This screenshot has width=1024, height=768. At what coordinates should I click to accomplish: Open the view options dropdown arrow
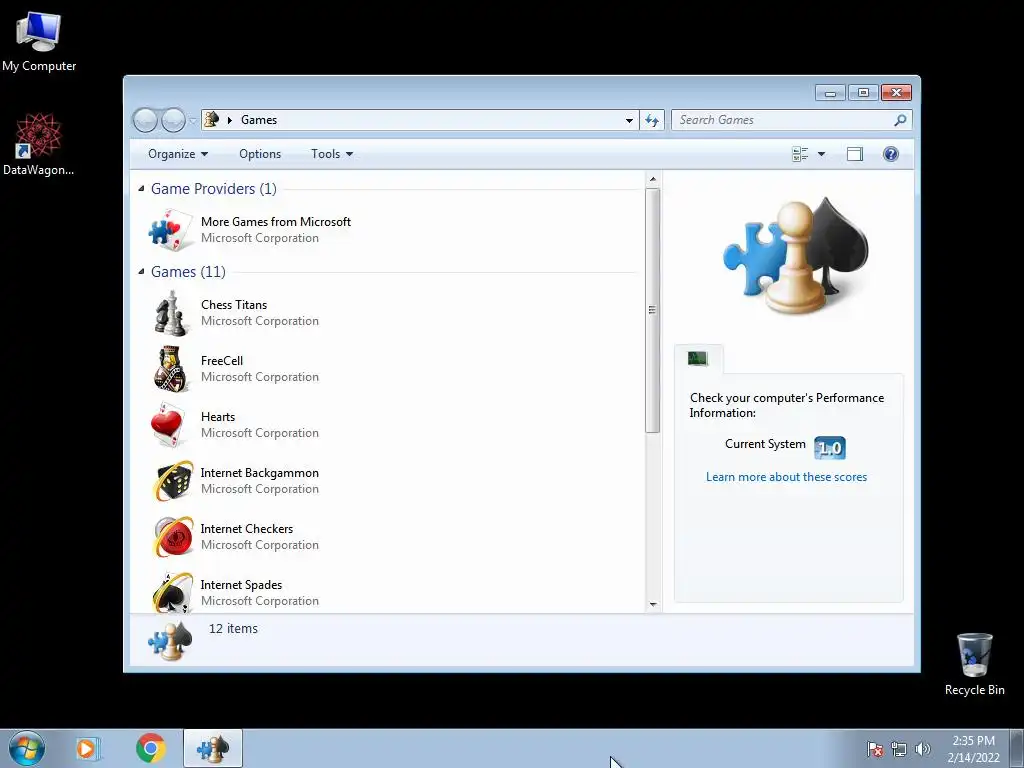pyautogui.click(x=822, y=154)
